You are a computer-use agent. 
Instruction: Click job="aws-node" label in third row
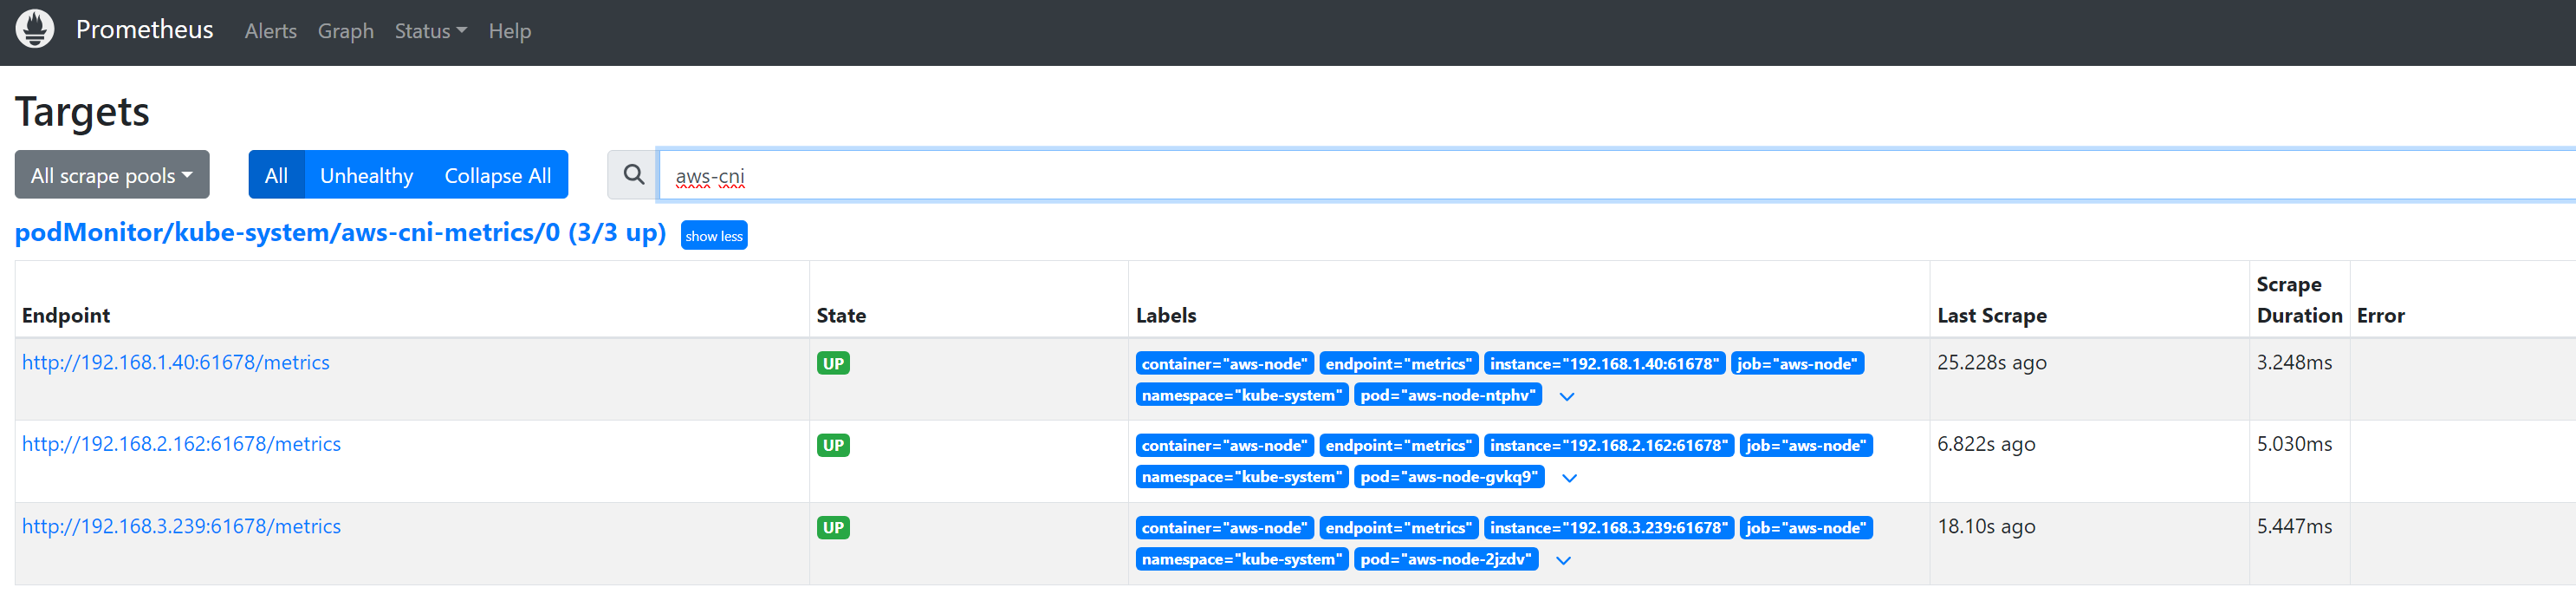pyautogui.click(x=1806, y=528)
